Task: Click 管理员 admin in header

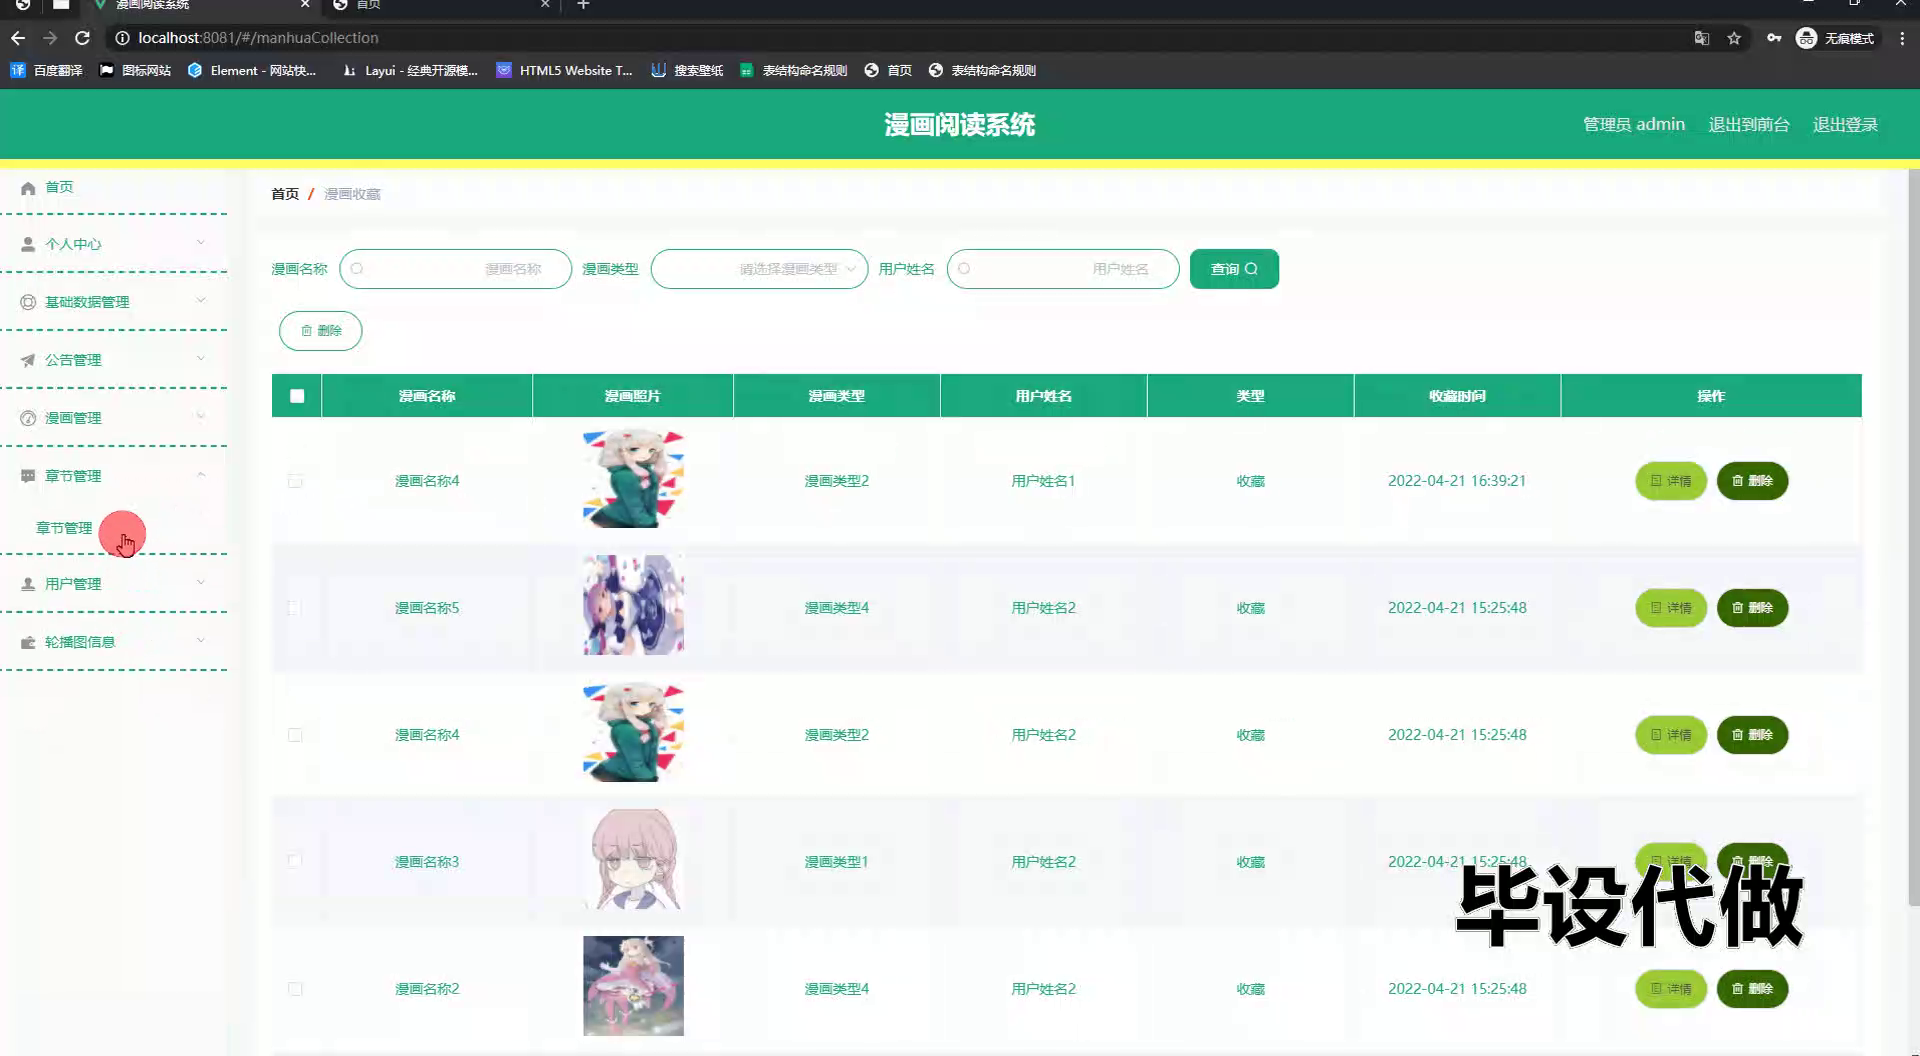Action: point(1634,124)
